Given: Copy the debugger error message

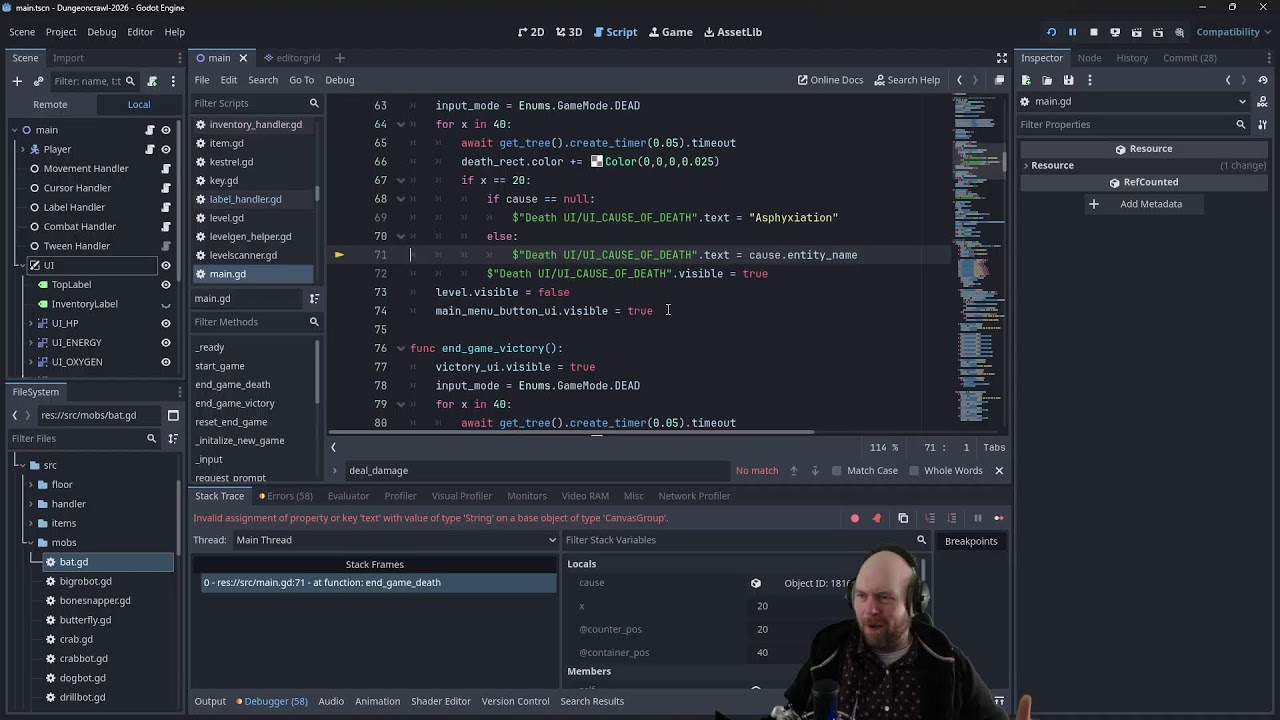Looking at the screenshot, I should click(x=903, y=518).
